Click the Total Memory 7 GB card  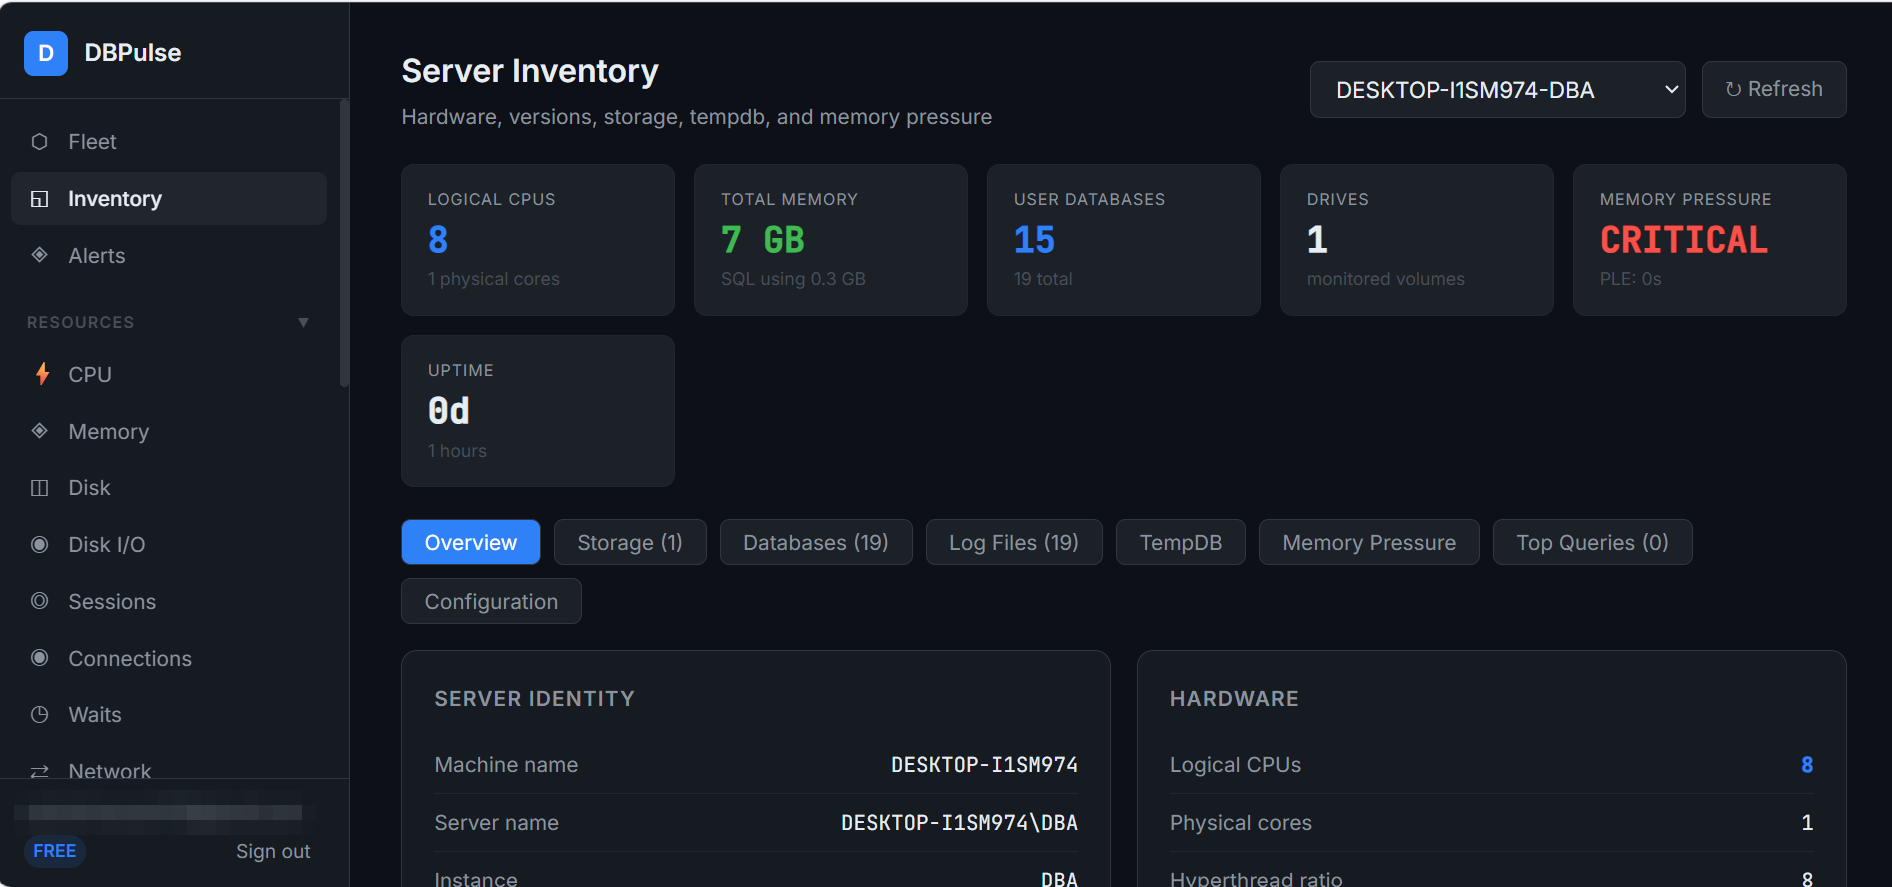[831, 240]
